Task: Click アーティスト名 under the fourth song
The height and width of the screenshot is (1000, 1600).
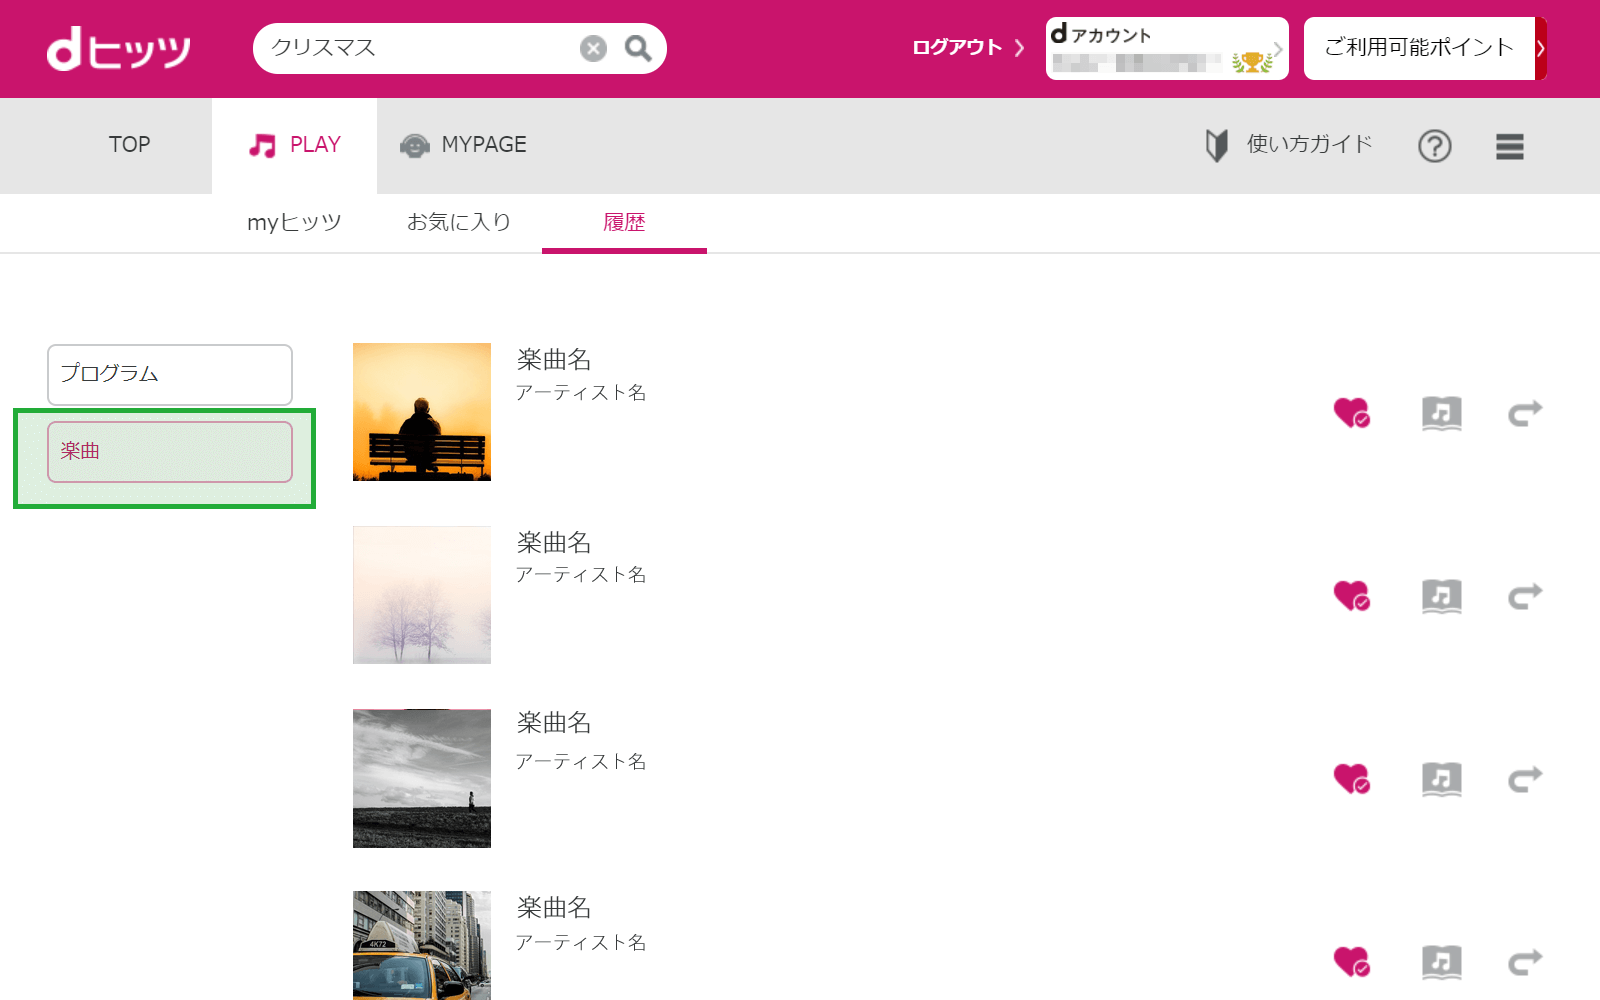Action: click(581, 942)
